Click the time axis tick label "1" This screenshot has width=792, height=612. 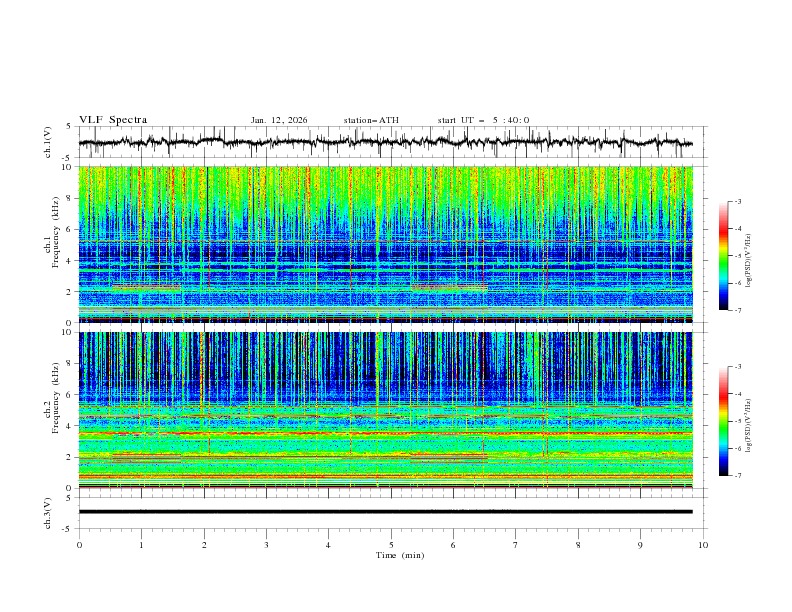pos(141,545)
